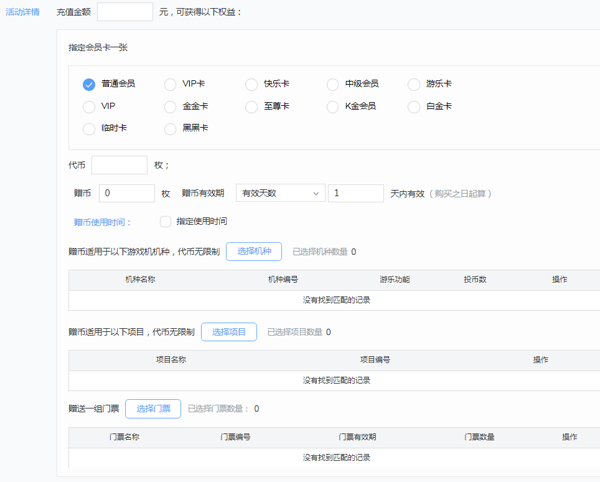600x482 pixels.
Task: Click the 投币数 column header
Action: point(475,280)
